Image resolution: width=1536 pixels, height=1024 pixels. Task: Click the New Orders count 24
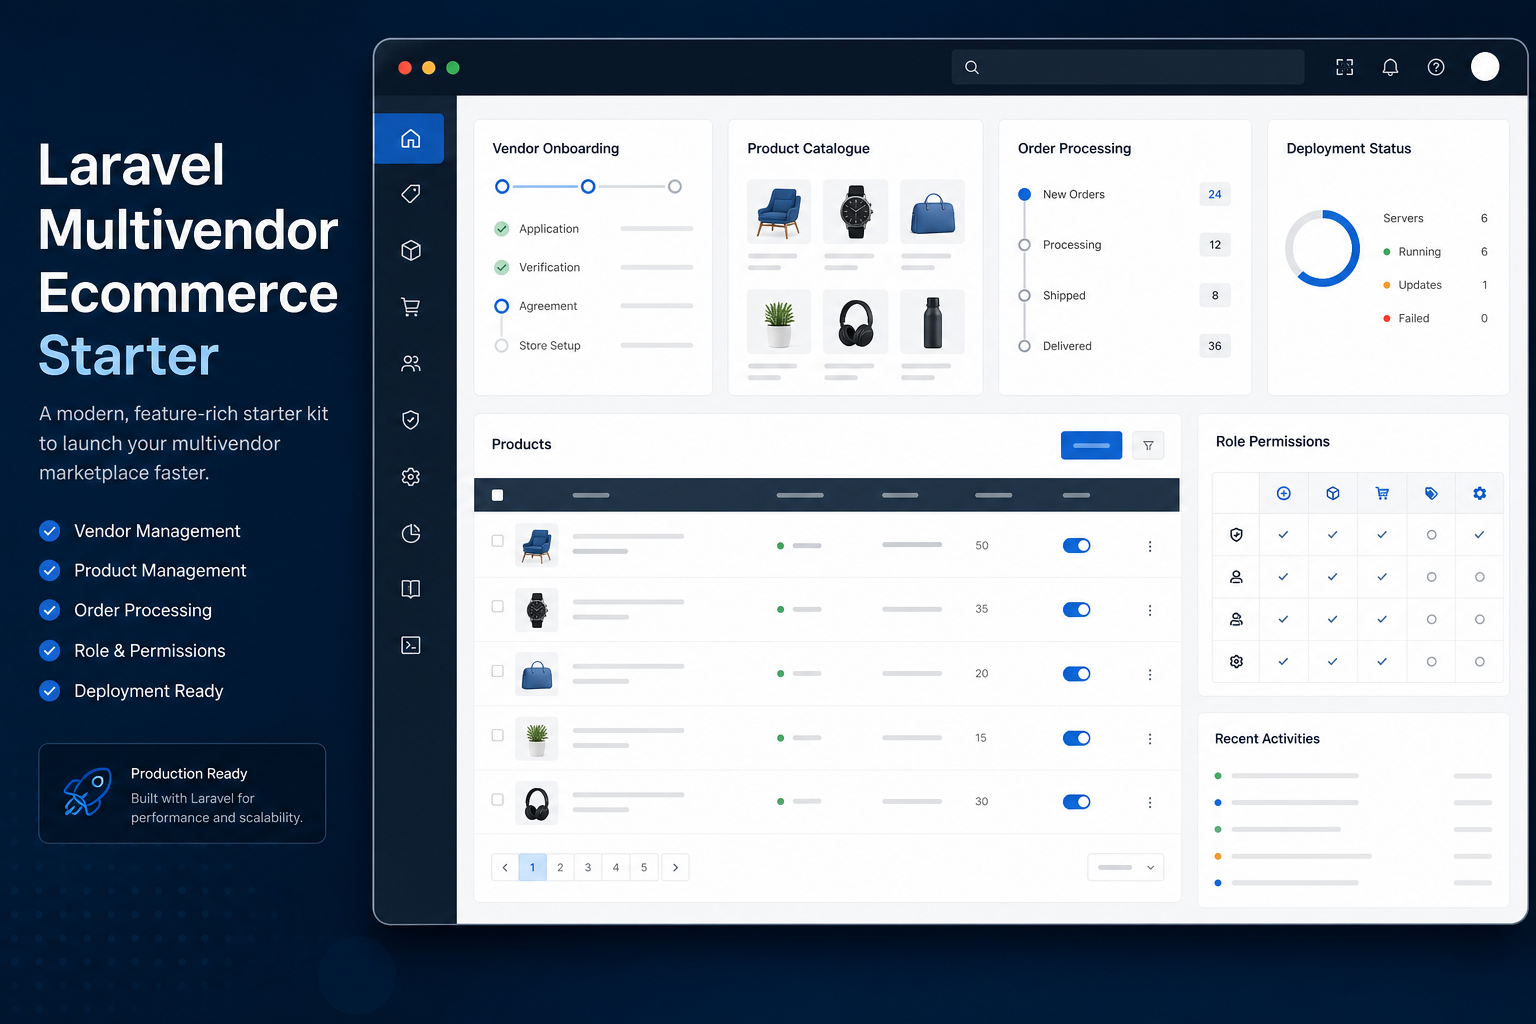coord(1214,194)
